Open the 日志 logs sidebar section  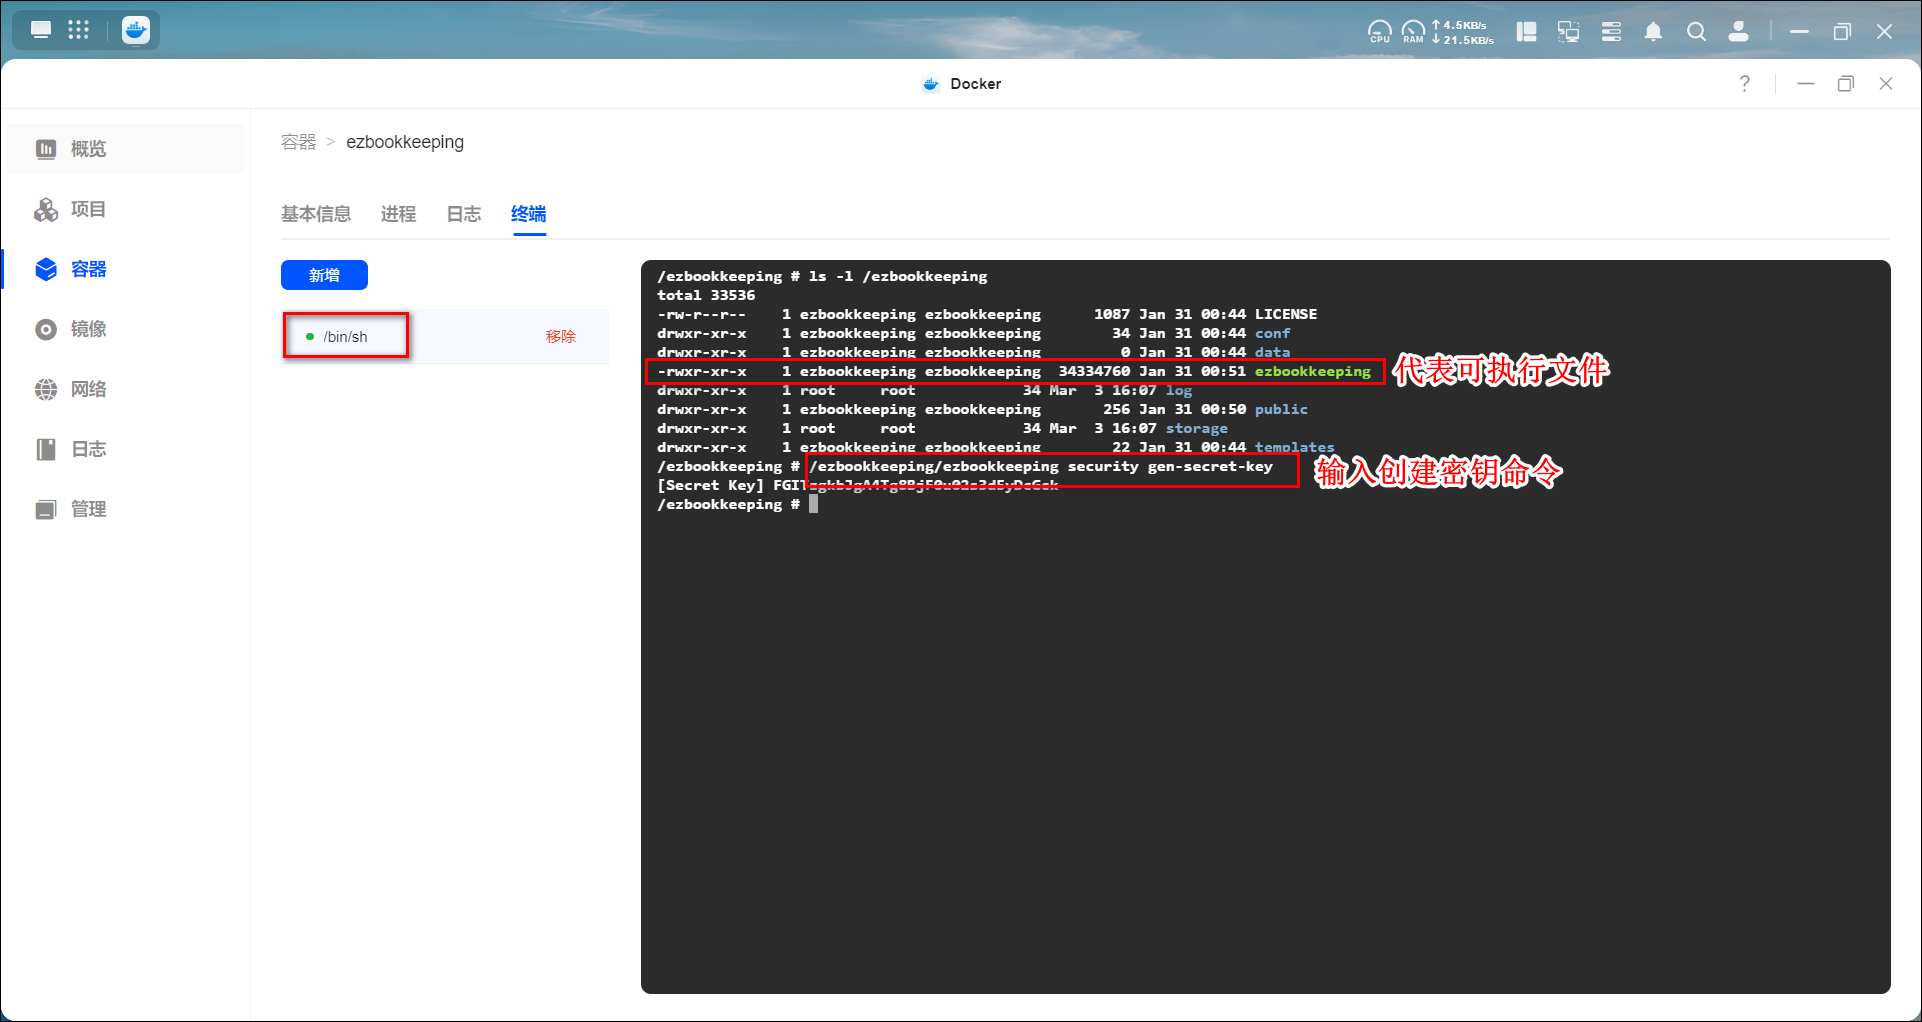(88, 449)
